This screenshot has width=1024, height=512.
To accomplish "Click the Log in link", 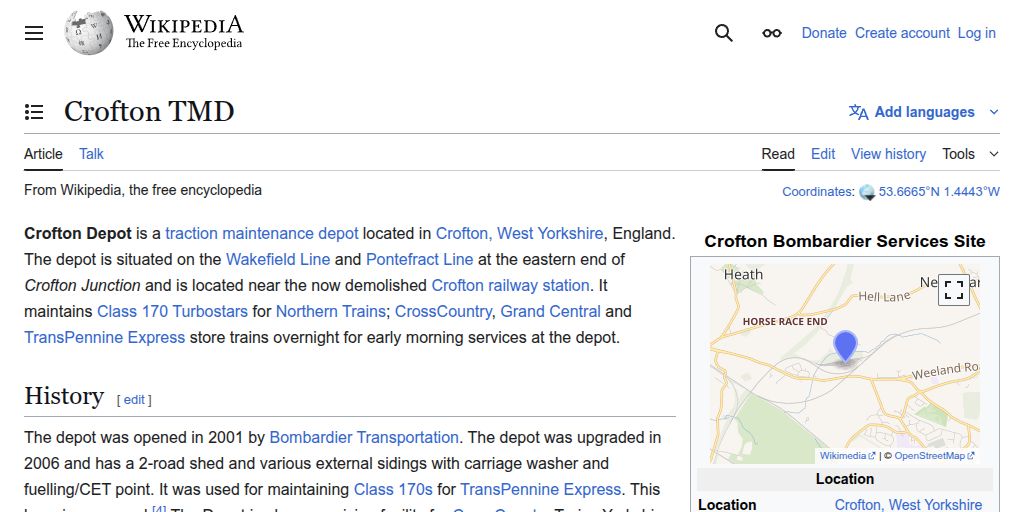I will (x=976, y=33).
